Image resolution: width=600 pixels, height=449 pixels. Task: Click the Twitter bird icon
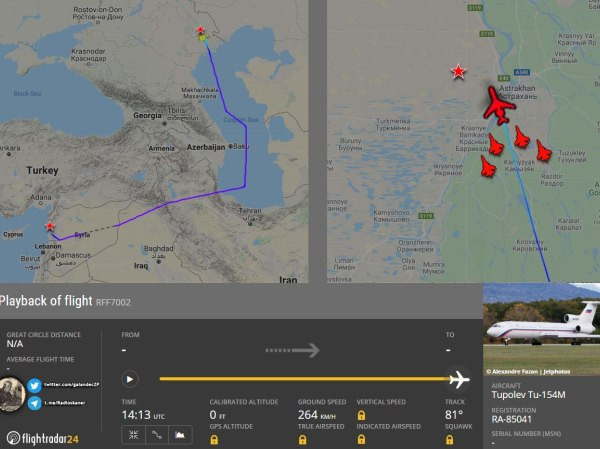35,385
